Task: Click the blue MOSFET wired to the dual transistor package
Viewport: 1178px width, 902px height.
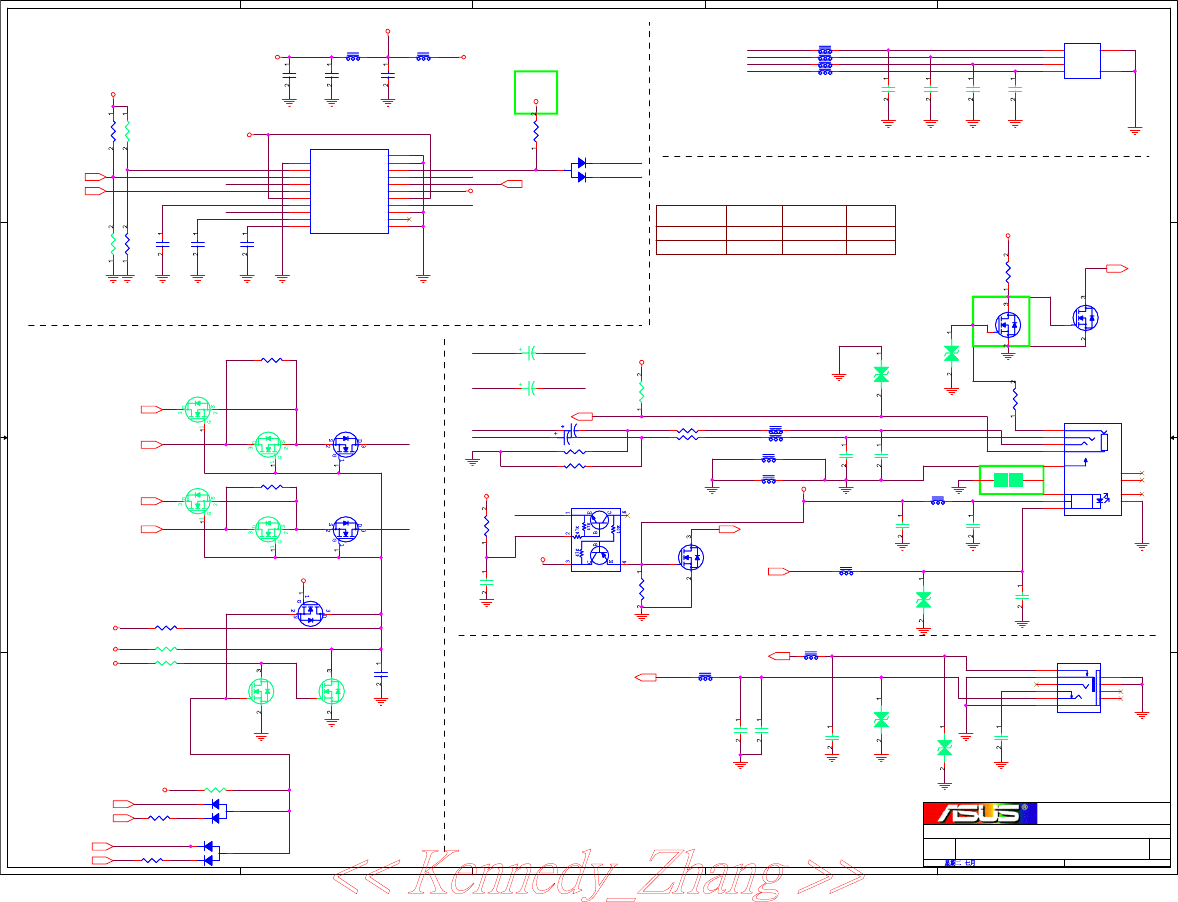Action: (x=690, y=557)
